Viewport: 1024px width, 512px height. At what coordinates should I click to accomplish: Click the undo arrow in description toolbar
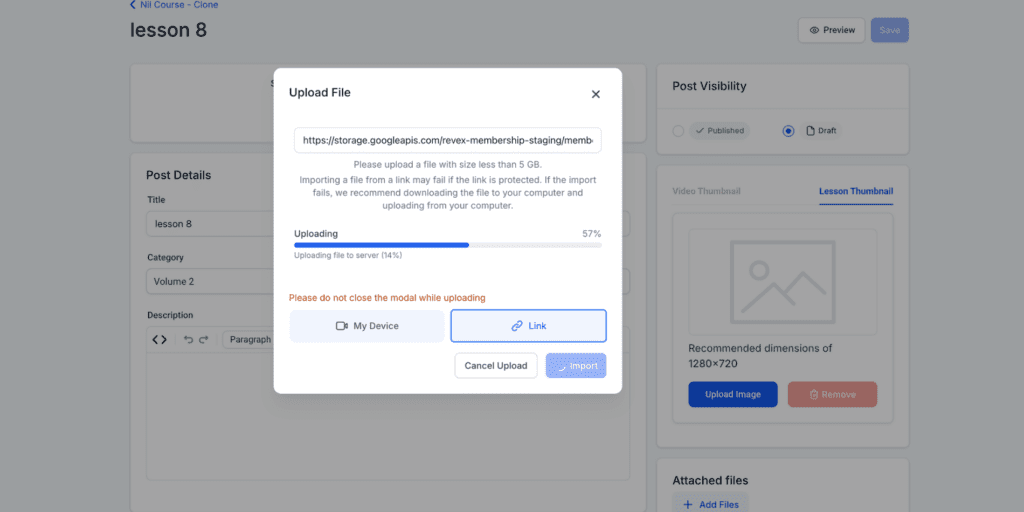[x=188, y=340]
